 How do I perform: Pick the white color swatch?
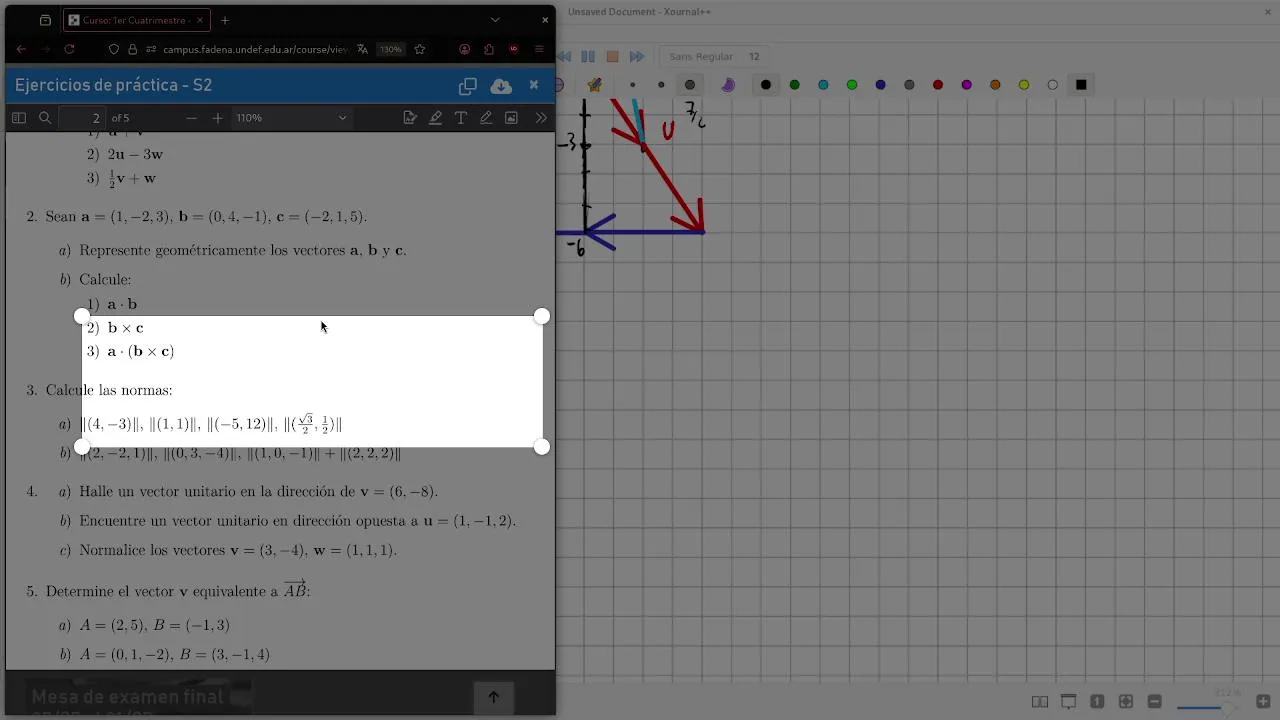coord(1053,85)
